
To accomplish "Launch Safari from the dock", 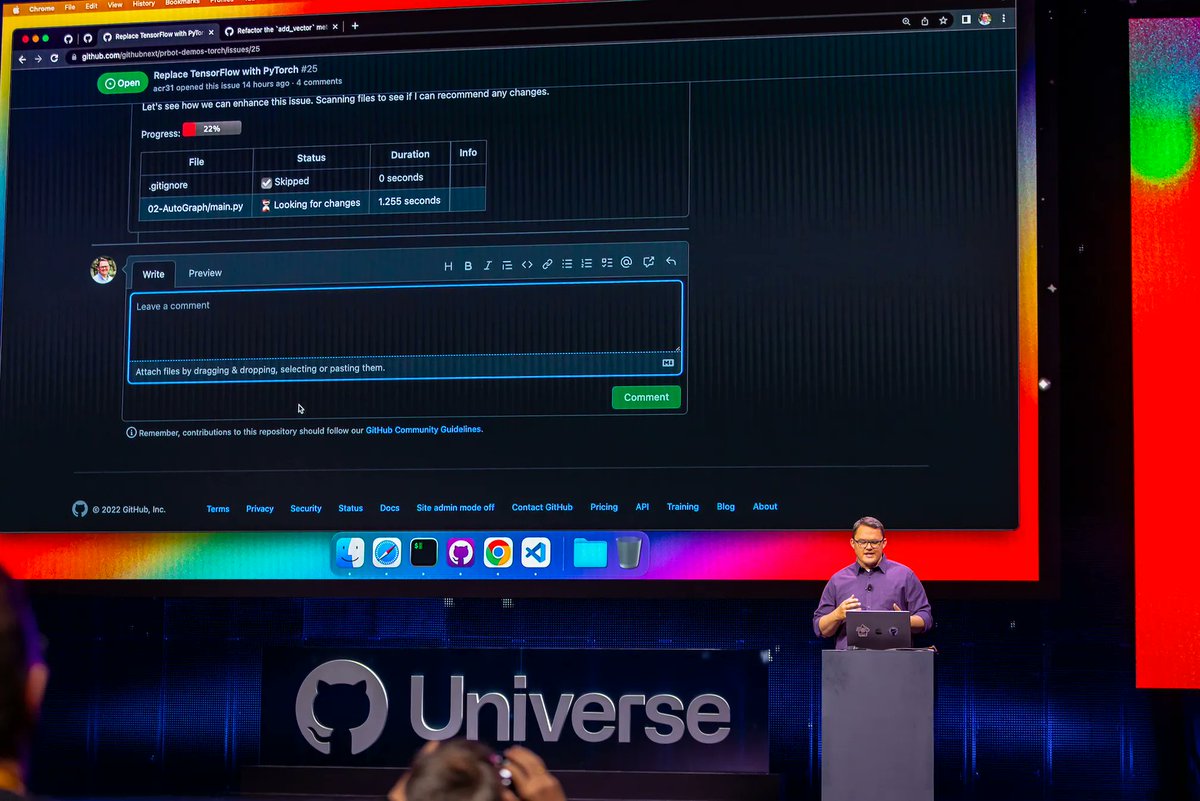I will [x=387, y=552].
